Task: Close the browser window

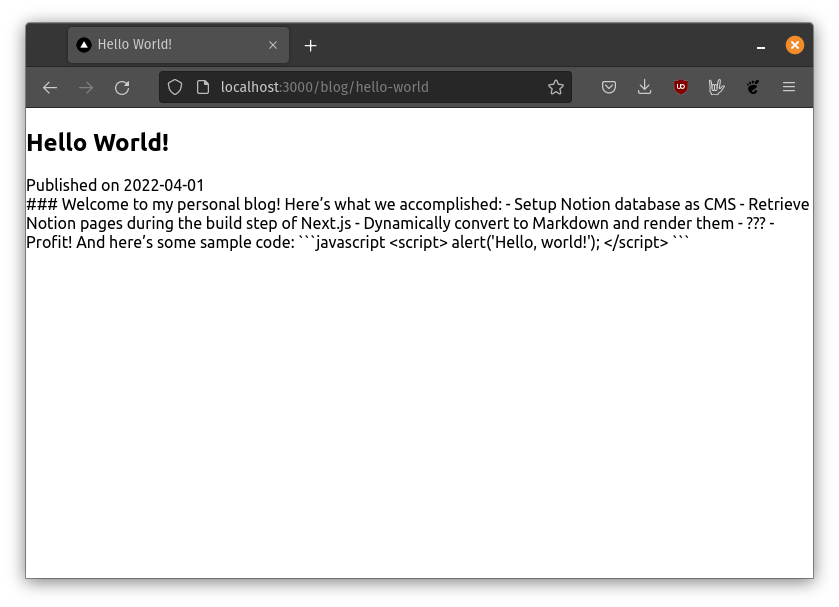Action: [795, 45]
